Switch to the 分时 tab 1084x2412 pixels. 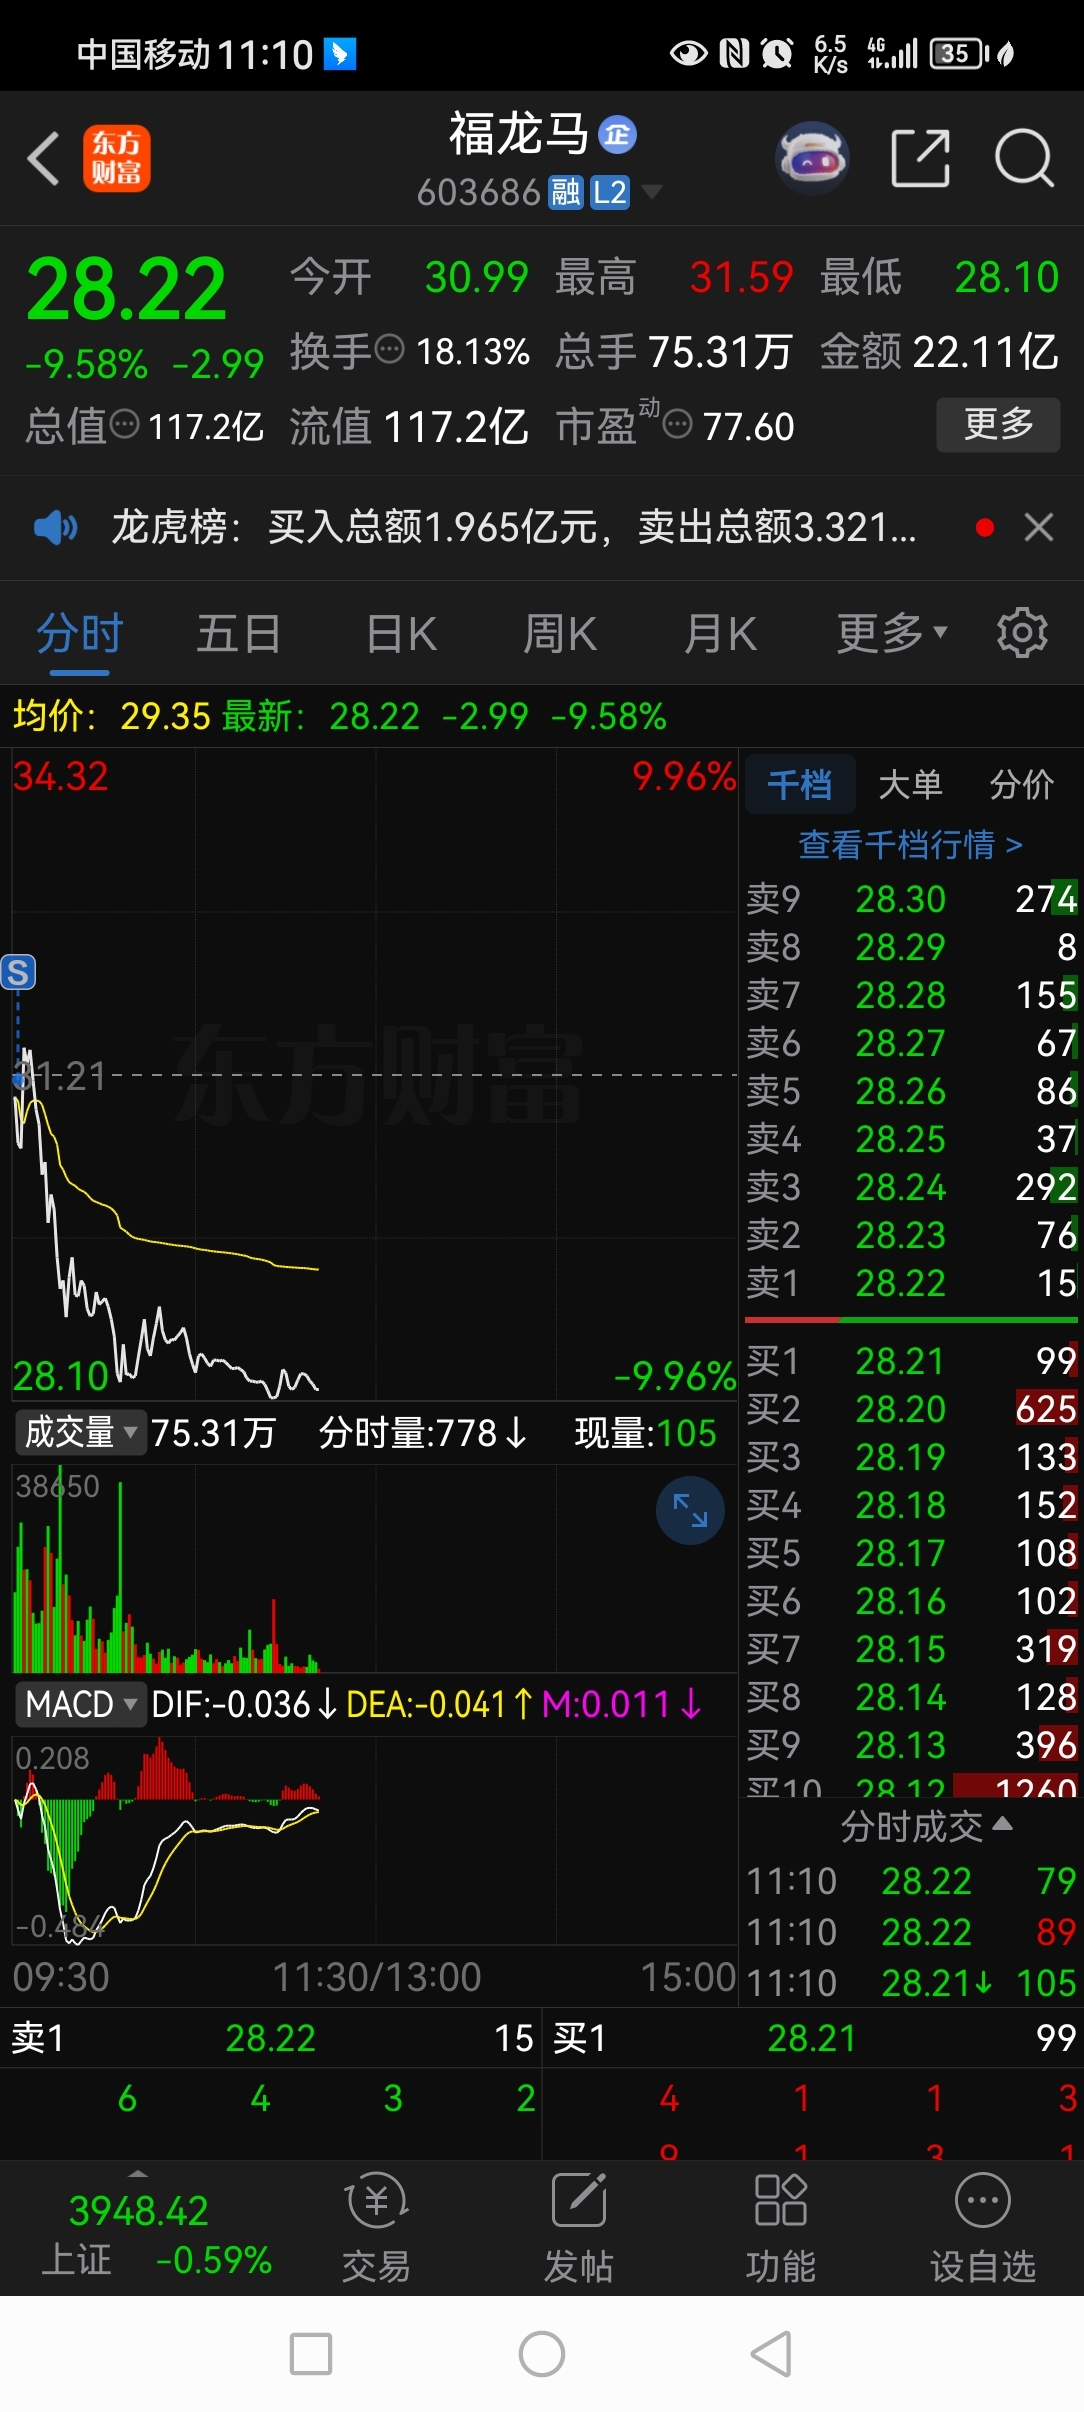pos(79,634)
